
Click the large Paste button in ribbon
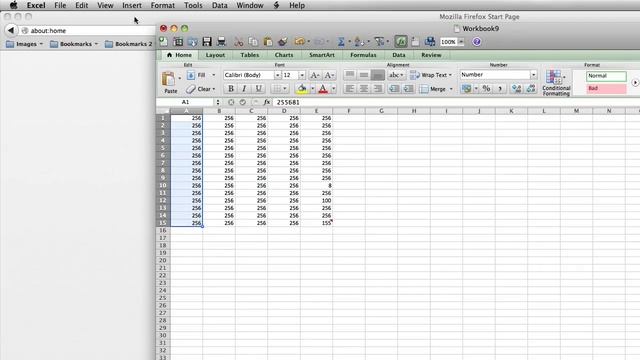(x=169, y=82)
